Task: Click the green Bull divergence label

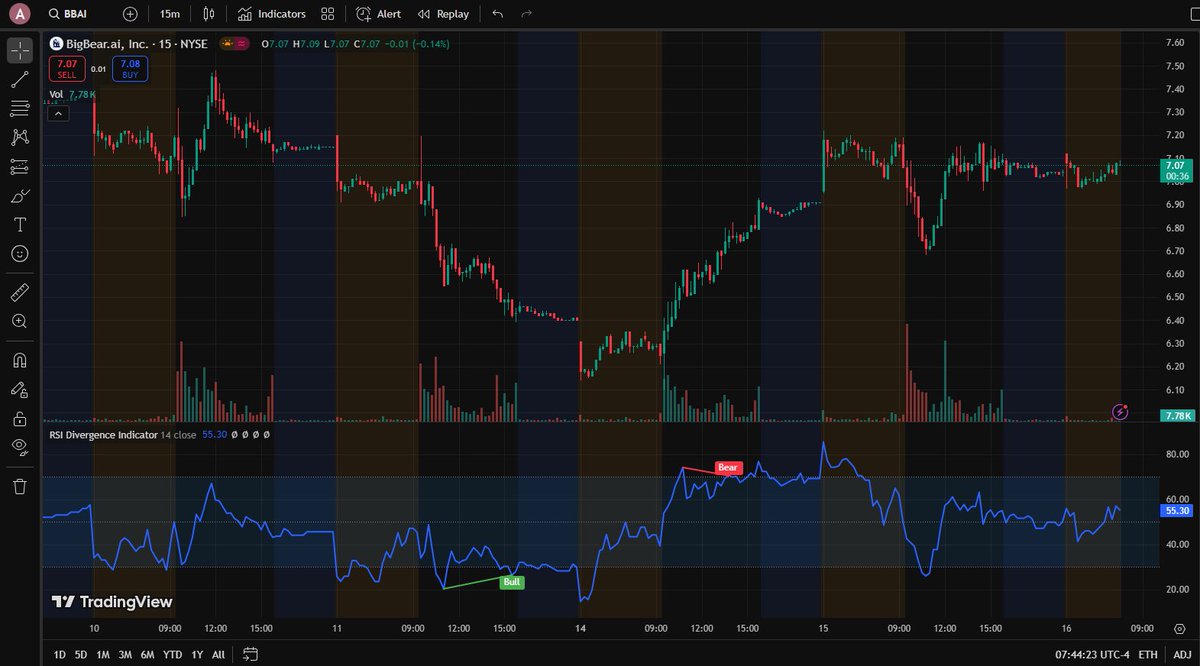Action: click(x=512, y=581)
